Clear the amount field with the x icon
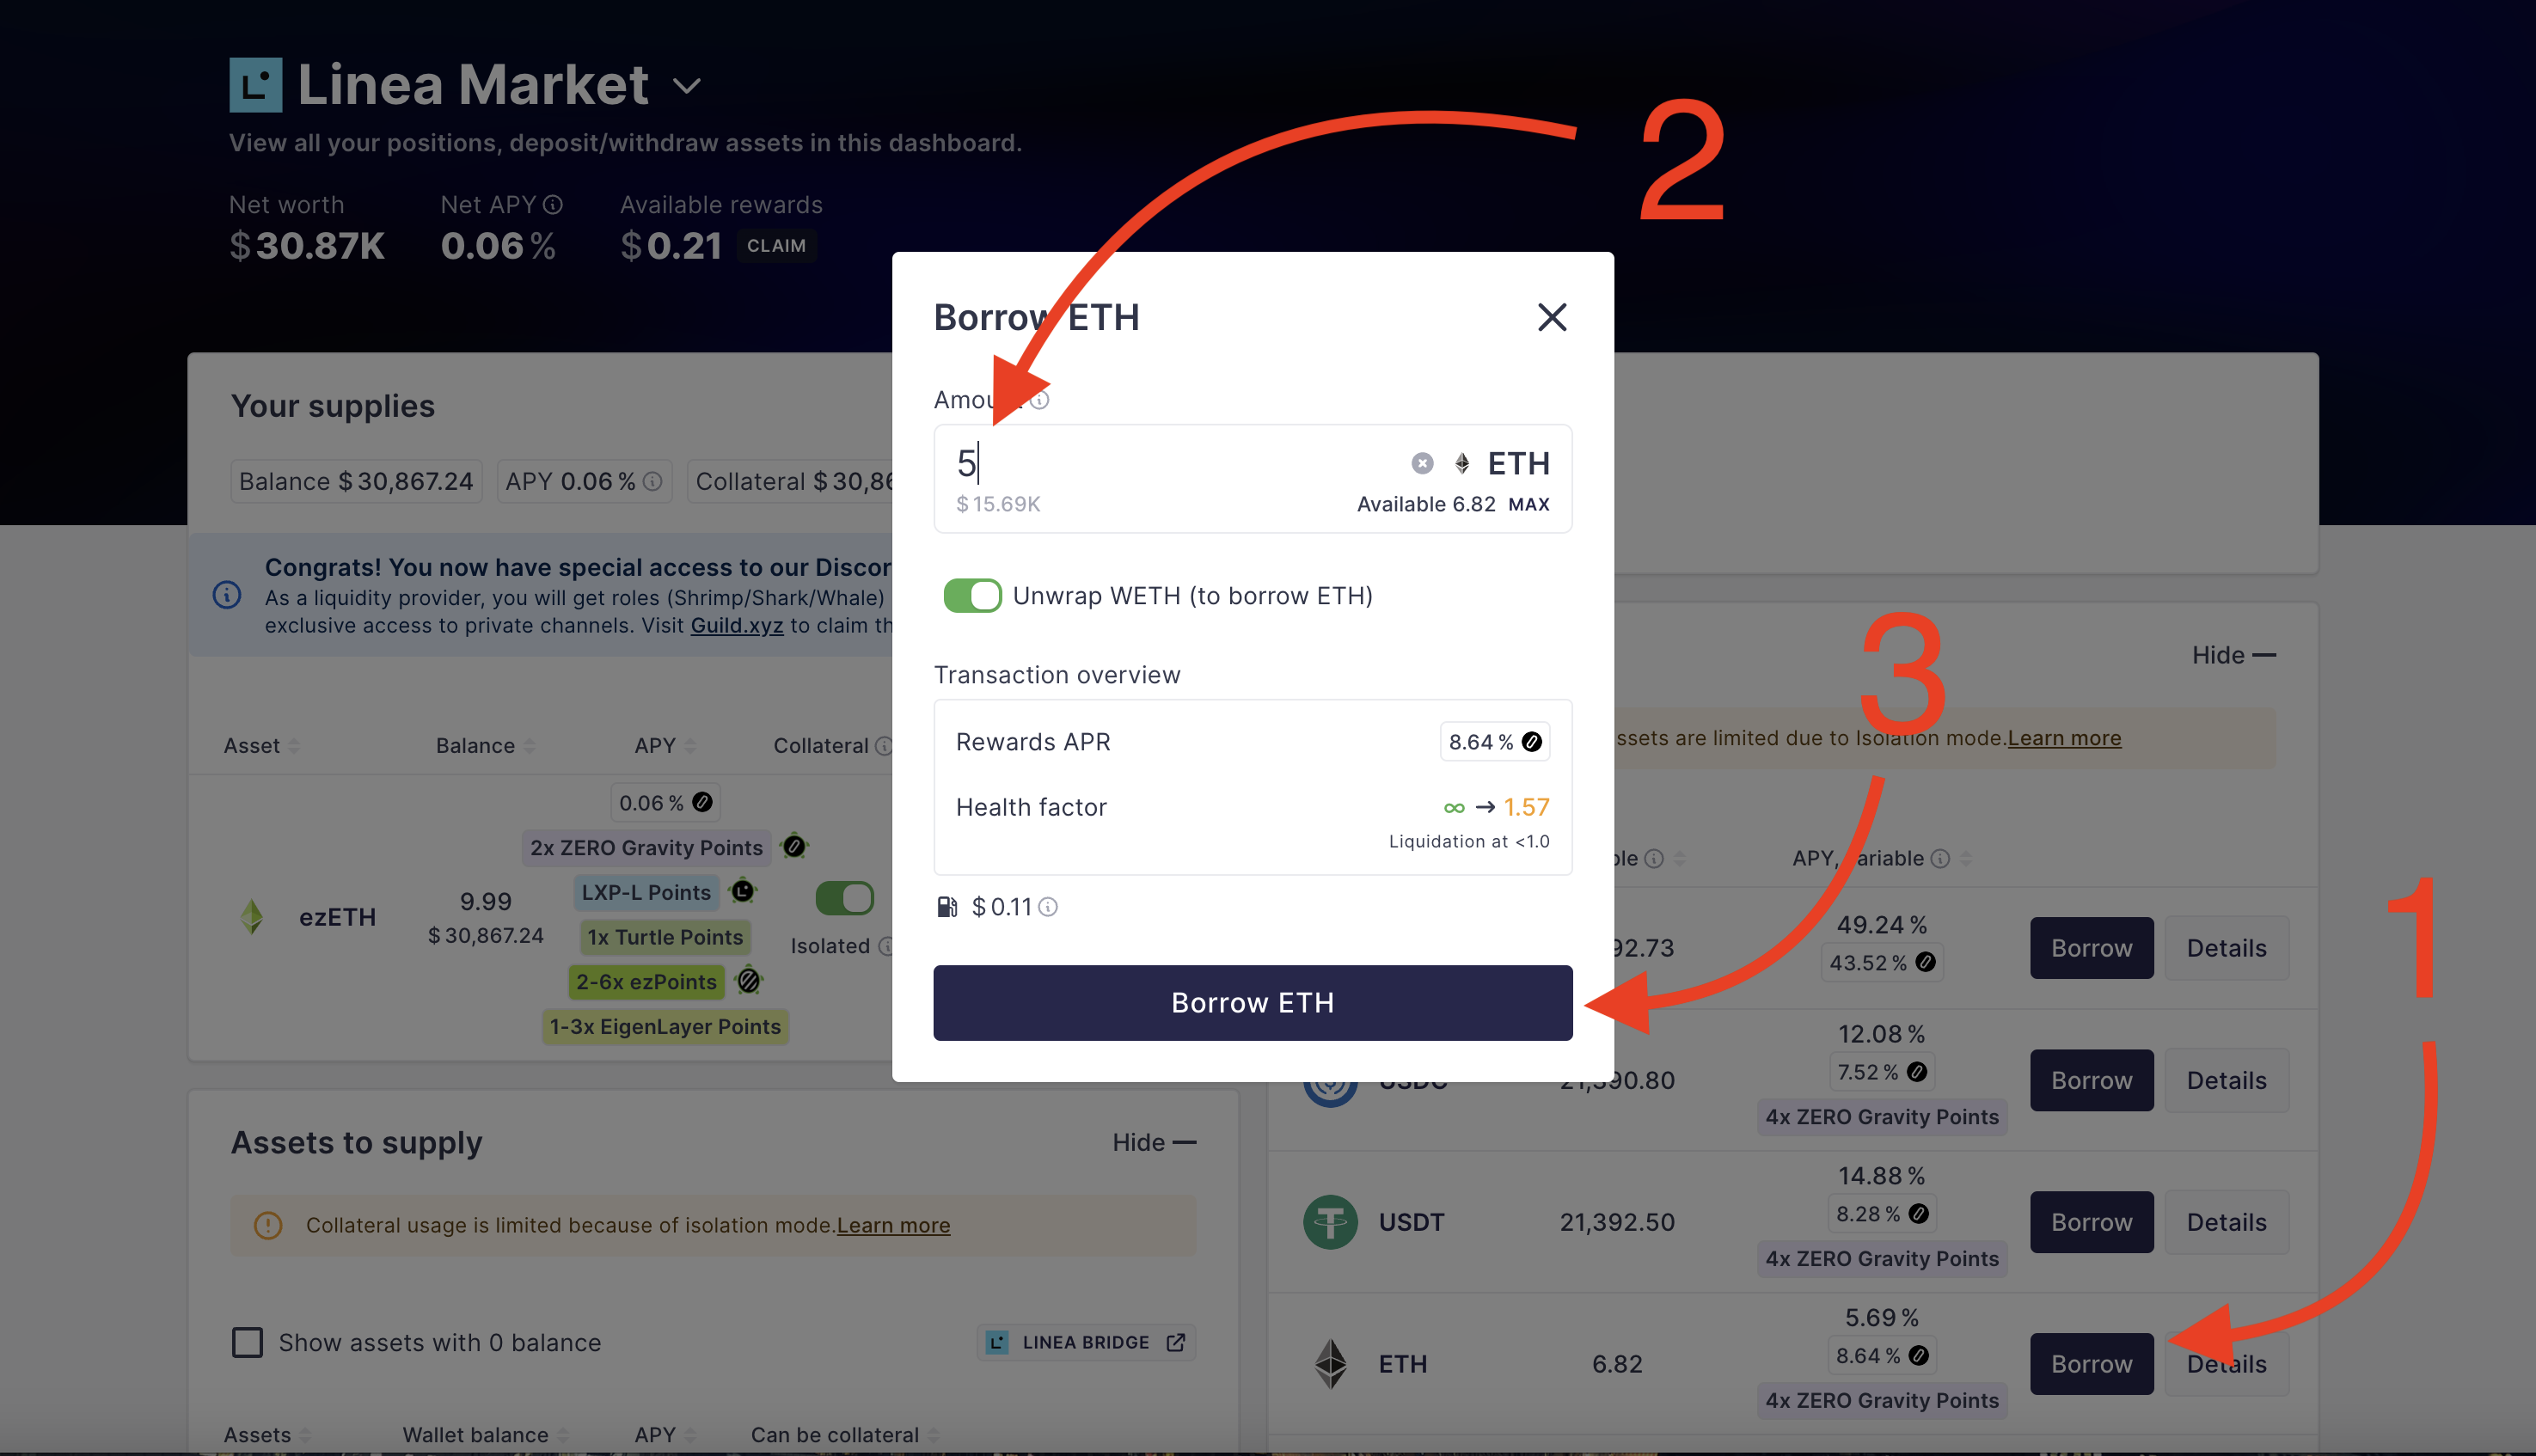Image resolution: width=2536 pixels, height=1456 pixels. tap(1422, 463)
